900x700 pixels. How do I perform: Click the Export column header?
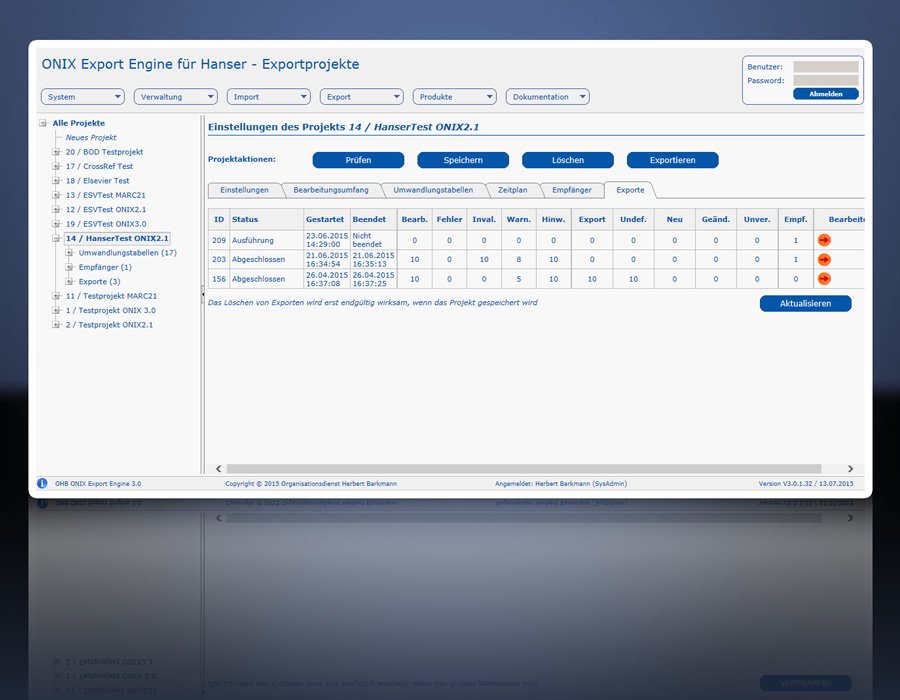(592, 219)
